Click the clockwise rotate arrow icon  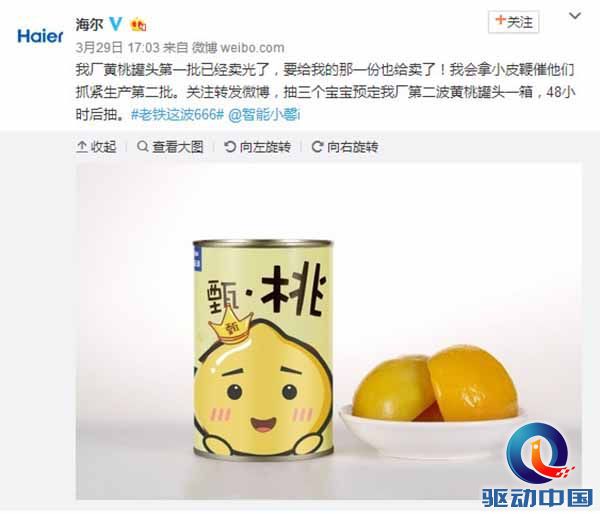[317, 147]
